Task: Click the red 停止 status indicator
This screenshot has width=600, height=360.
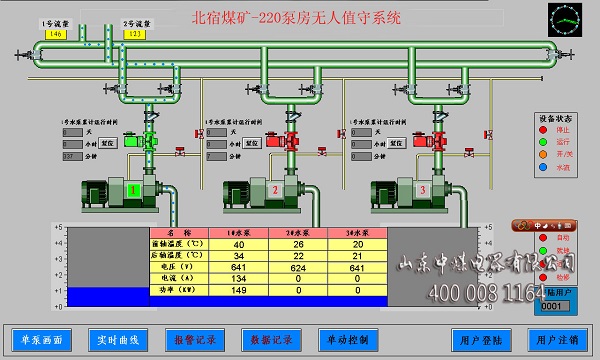Action: (543, 130)
